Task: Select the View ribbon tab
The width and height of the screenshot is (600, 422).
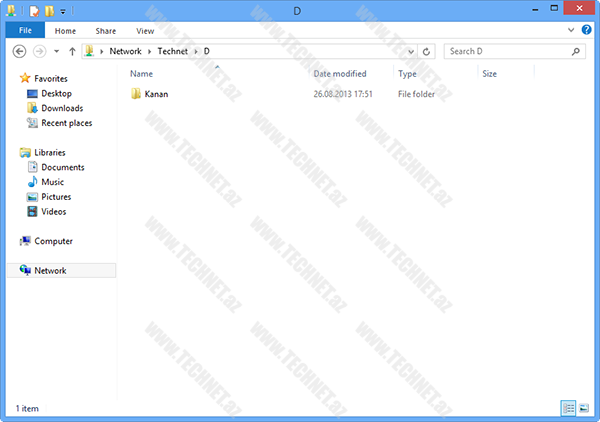Action: pos(145,31)
